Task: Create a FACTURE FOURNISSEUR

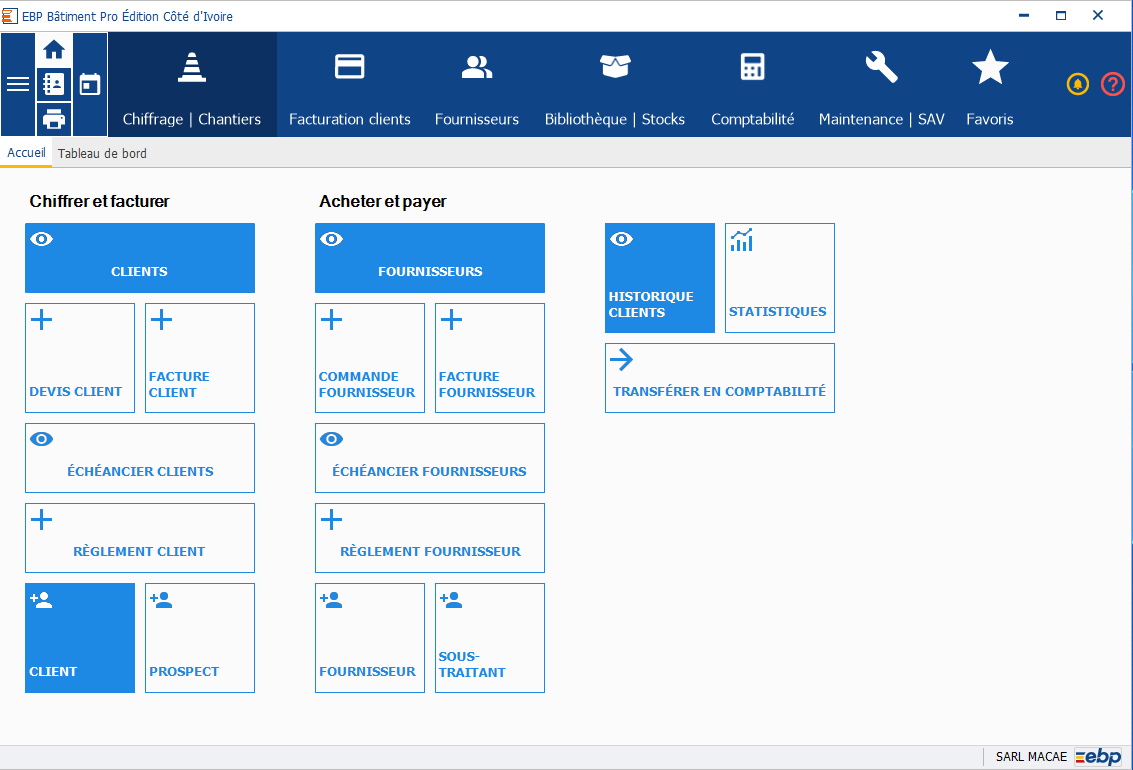Action: 490,358
